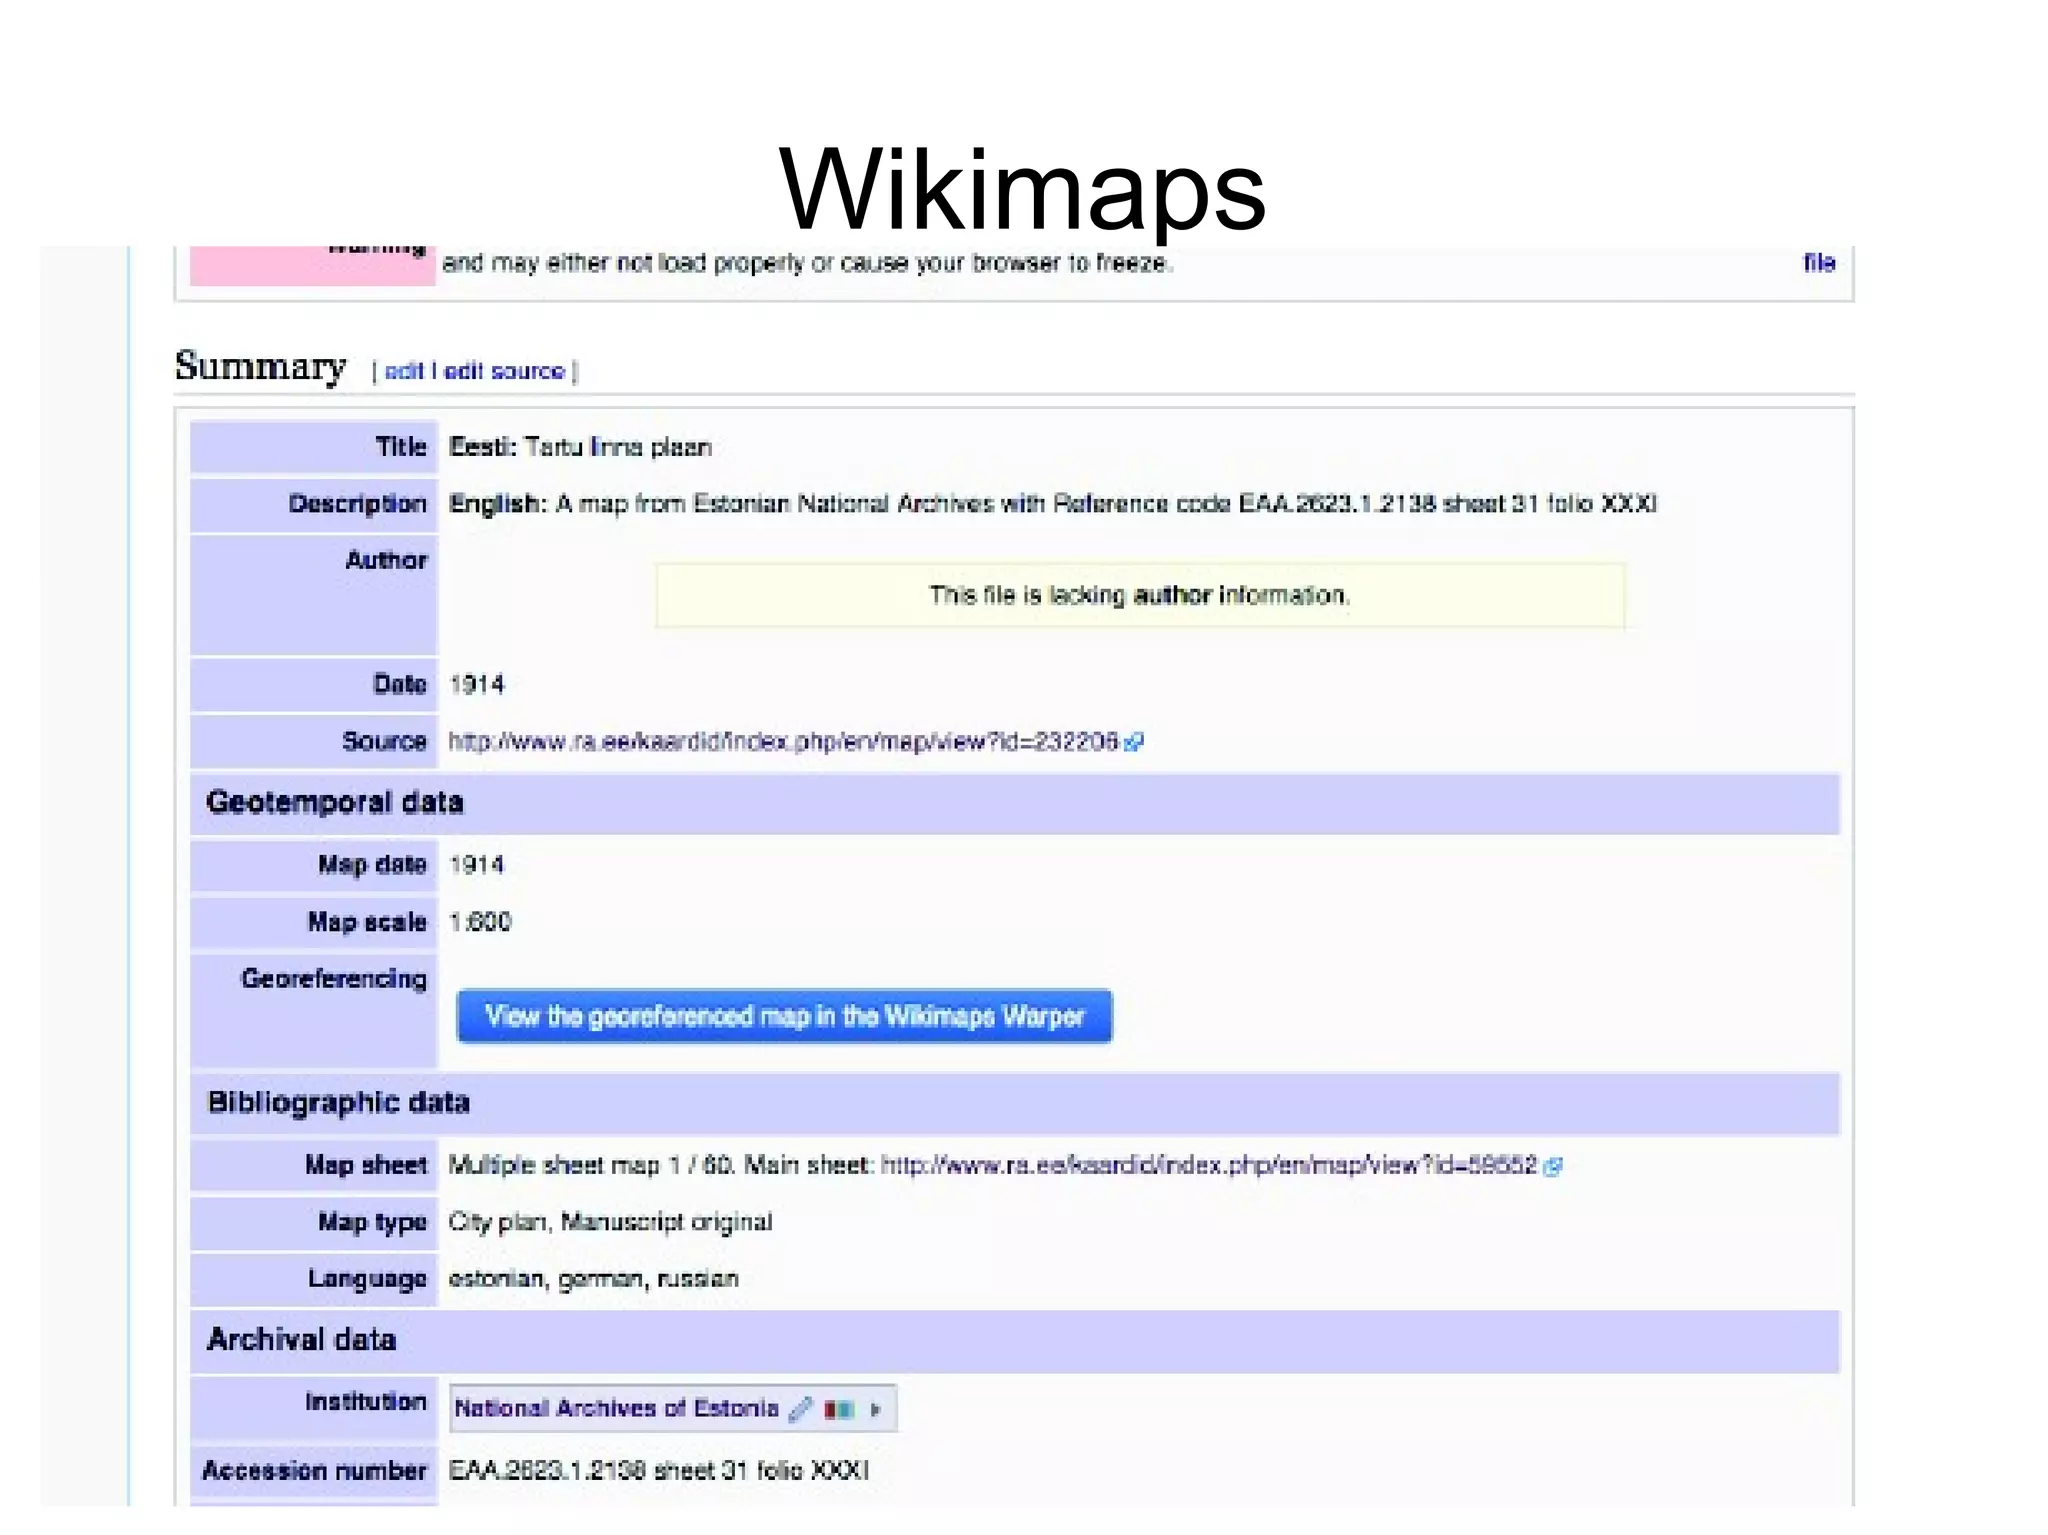This screenshot has height=1535, width=2048.
Task: Open the edit source link for Summary
Action: point(504,371)
